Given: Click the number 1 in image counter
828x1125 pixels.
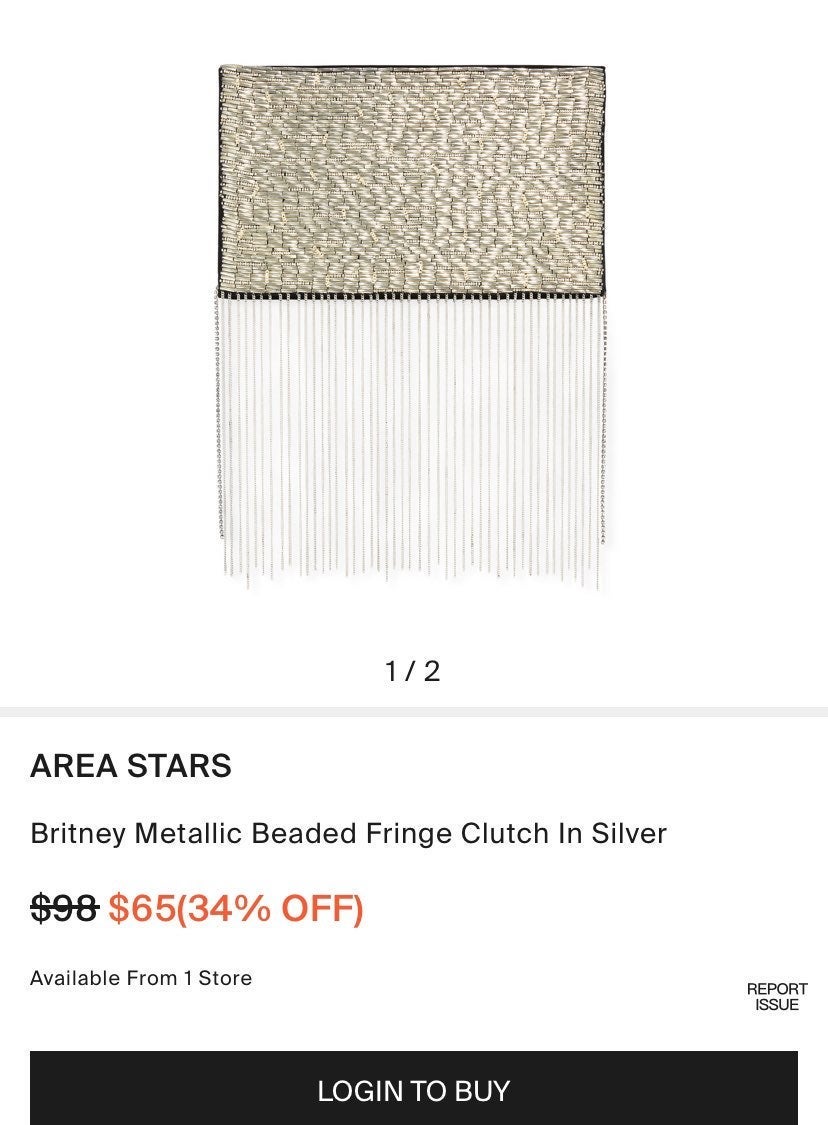Looking at the screenshot, I should (x=391, y=672).
